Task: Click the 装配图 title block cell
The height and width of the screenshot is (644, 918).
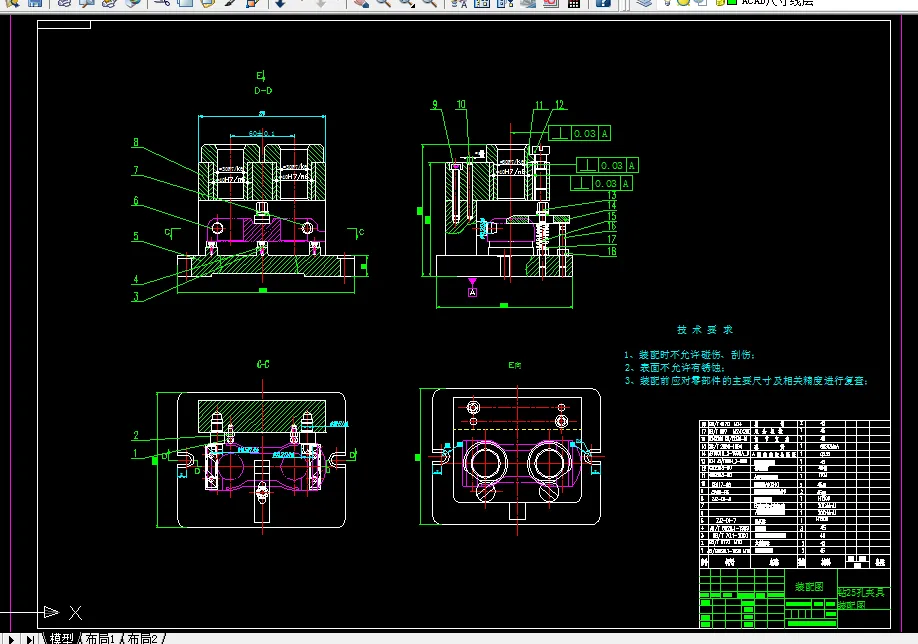Action: 810,587
